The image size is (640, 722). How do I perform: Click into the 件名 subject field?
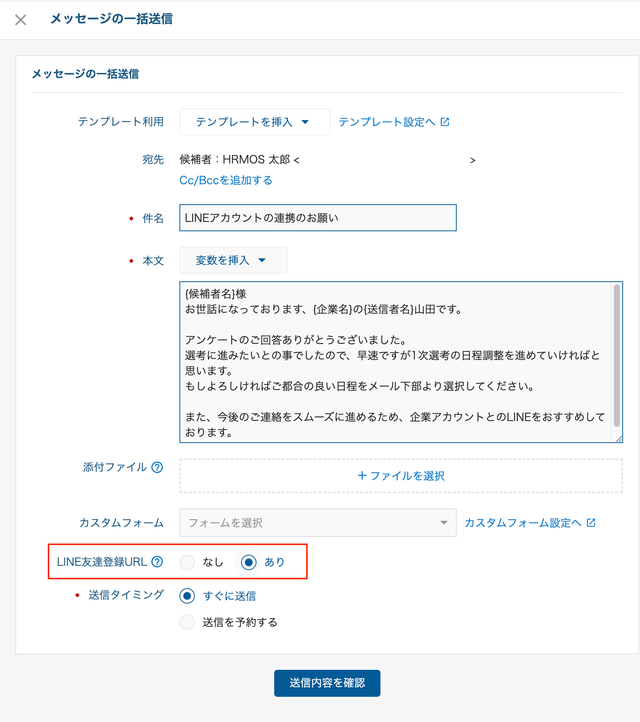[x=317, y=217]
